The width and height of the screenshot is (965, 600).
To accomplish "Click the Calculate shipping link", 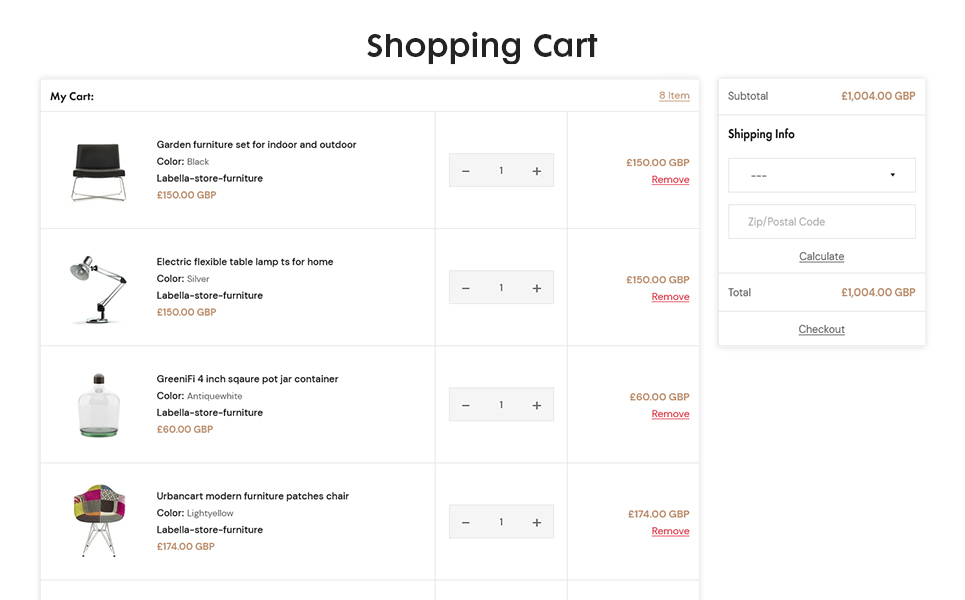I will (x=821, y=257).
